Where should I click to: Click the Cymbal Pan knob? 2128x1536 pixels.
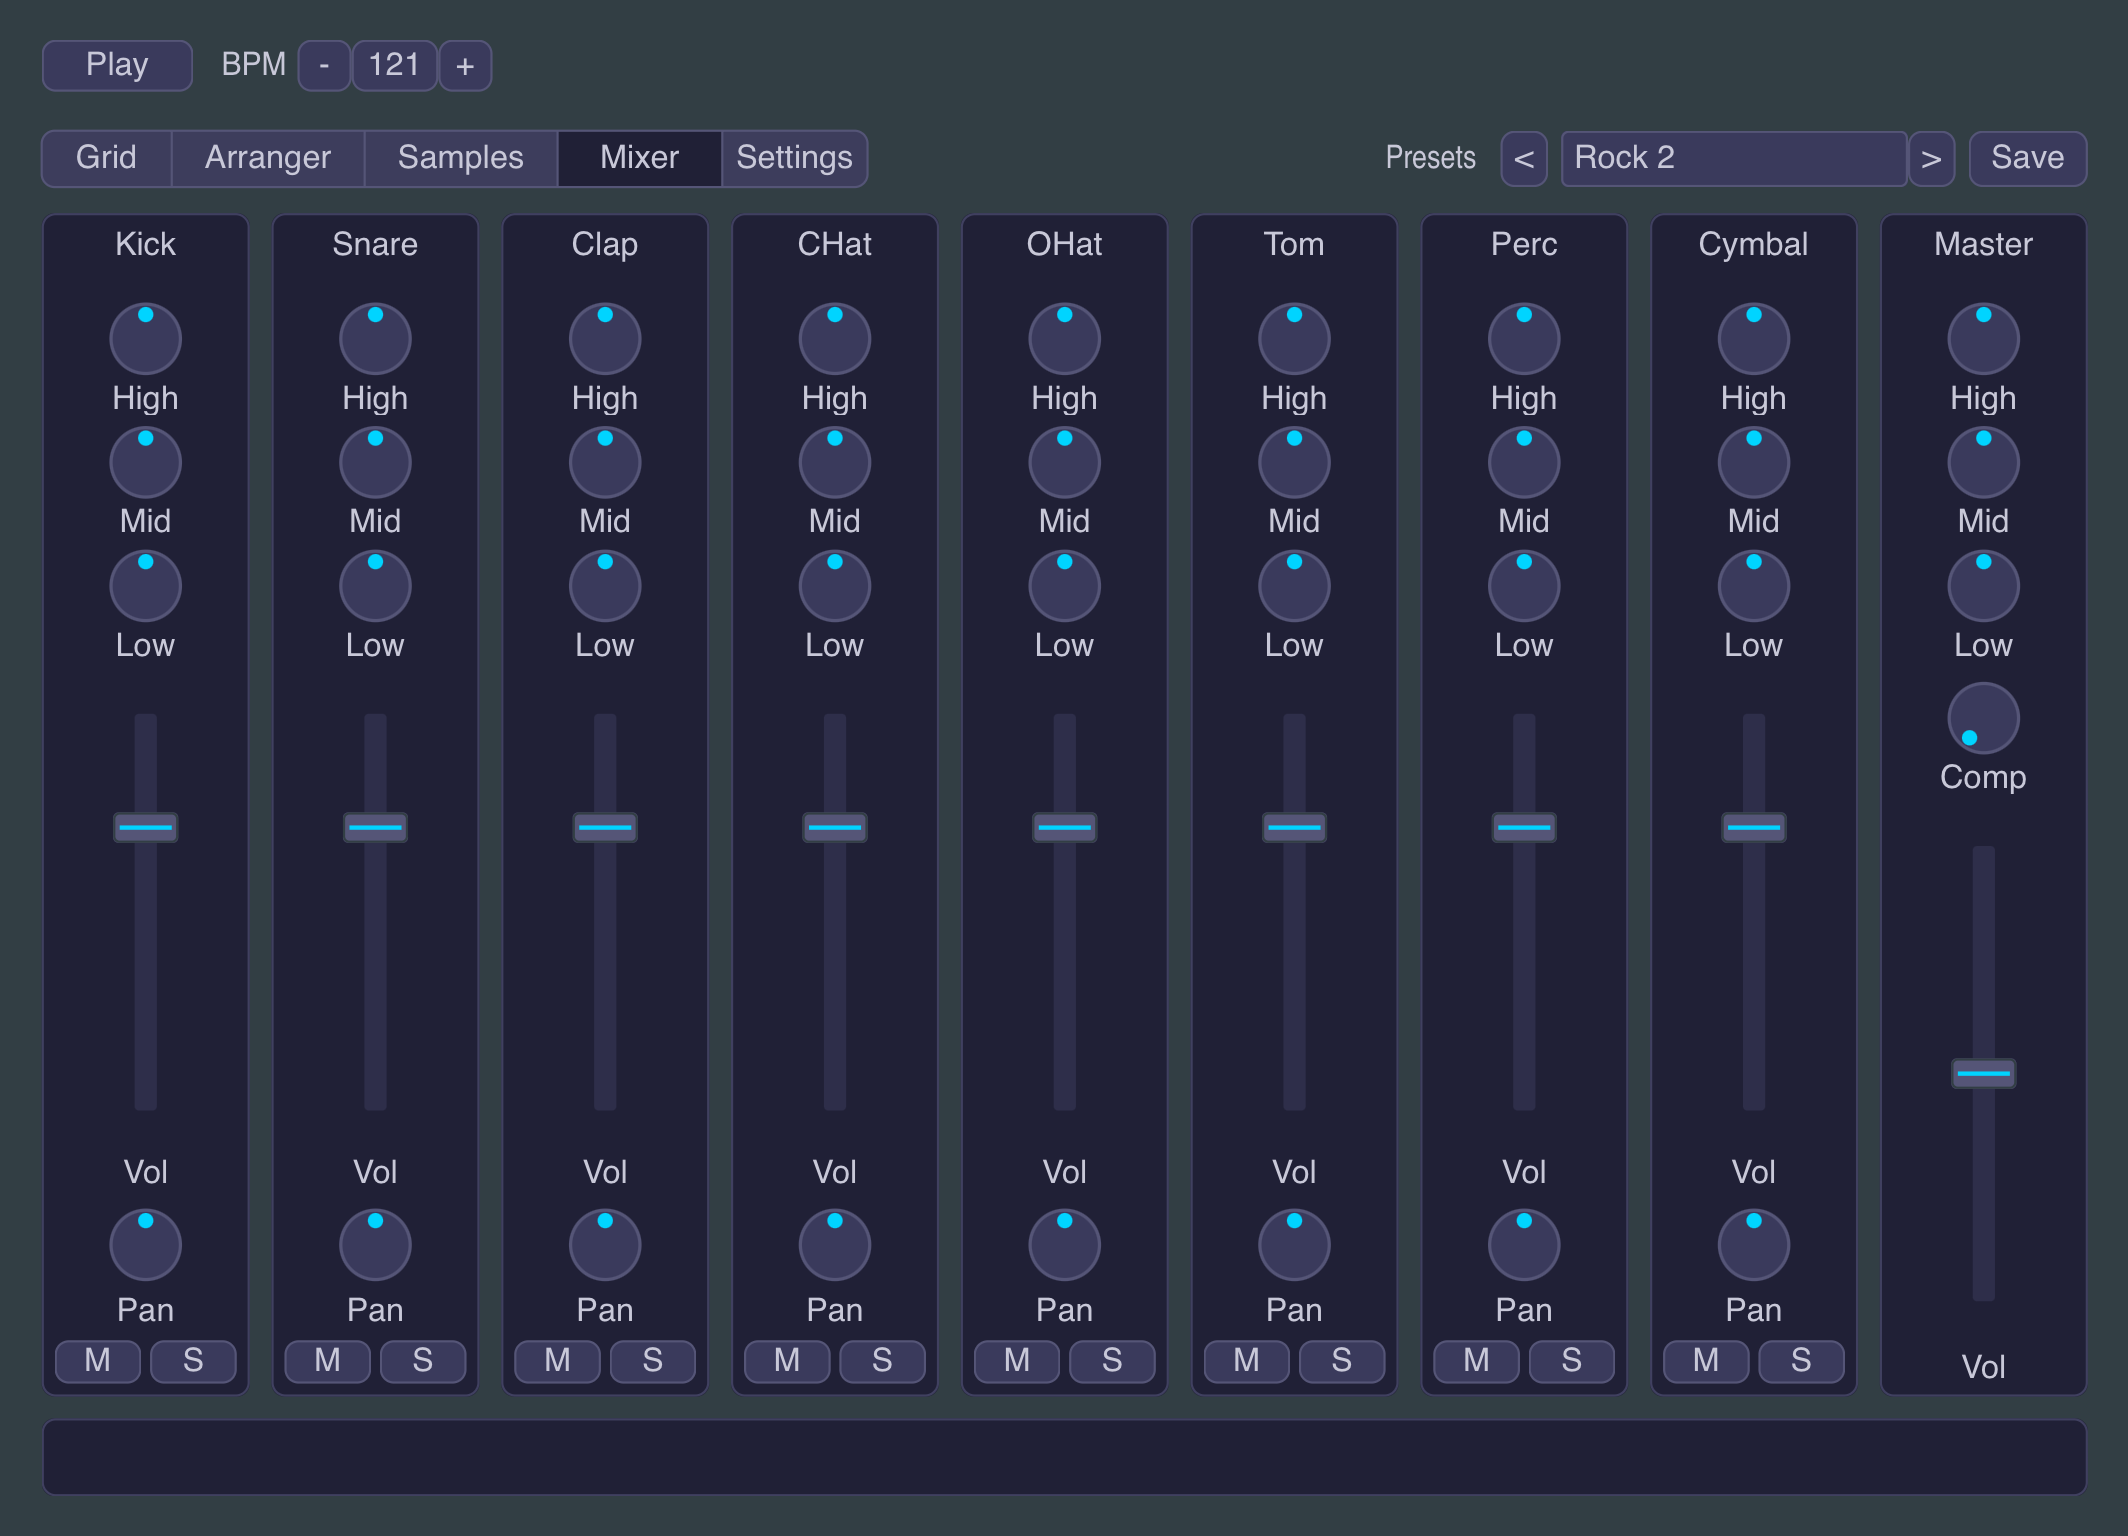(1754, 1245)
